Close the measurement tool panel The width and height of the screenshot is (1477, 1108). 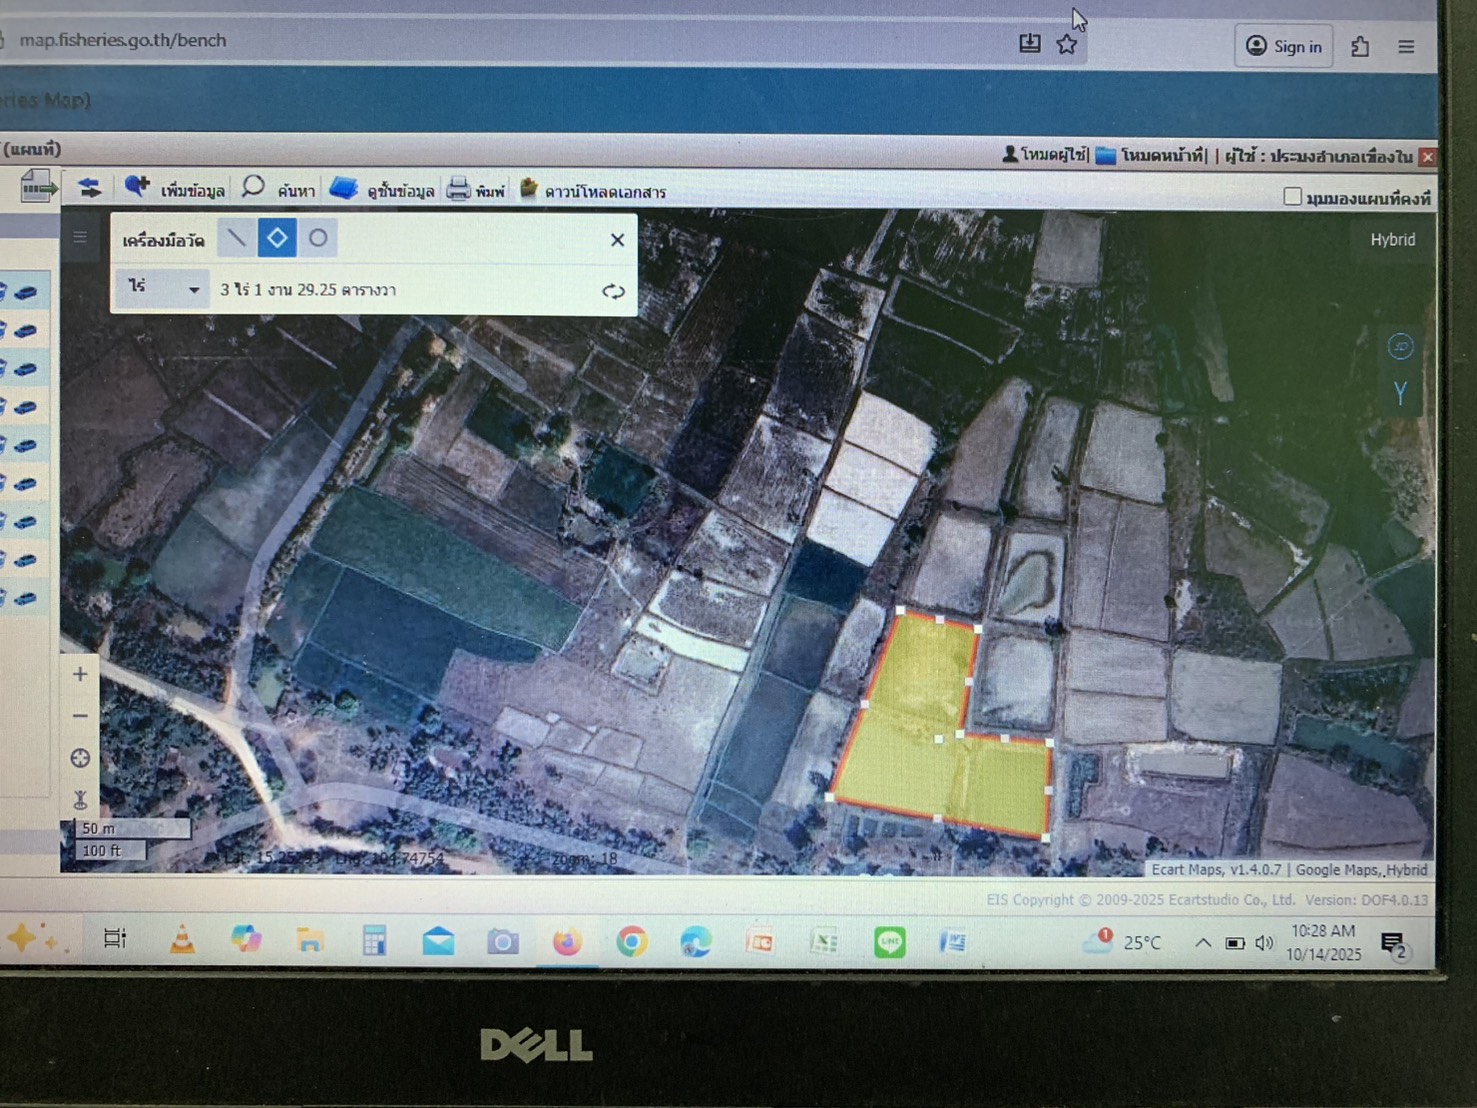click(x=617, y=240)
